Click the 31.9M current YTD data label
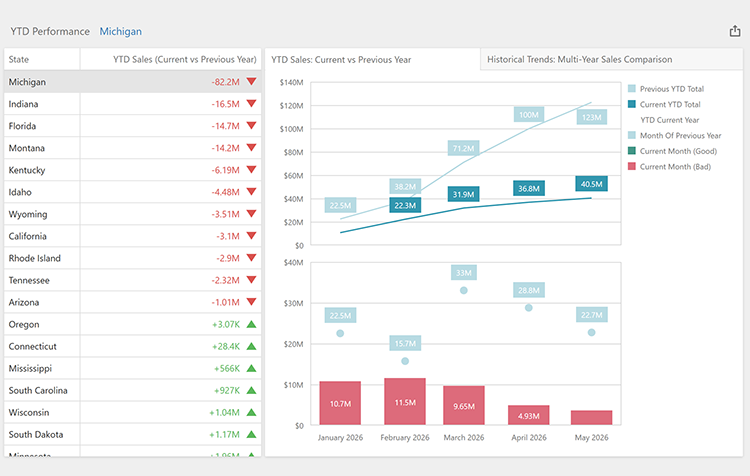 tap(463, 194)
